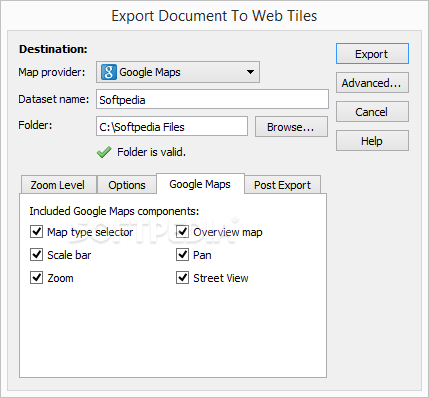The height and width of the screenshot is (398, 429).
Task: Toggle the Map type selector checkbox
Action: pos(36,232)
